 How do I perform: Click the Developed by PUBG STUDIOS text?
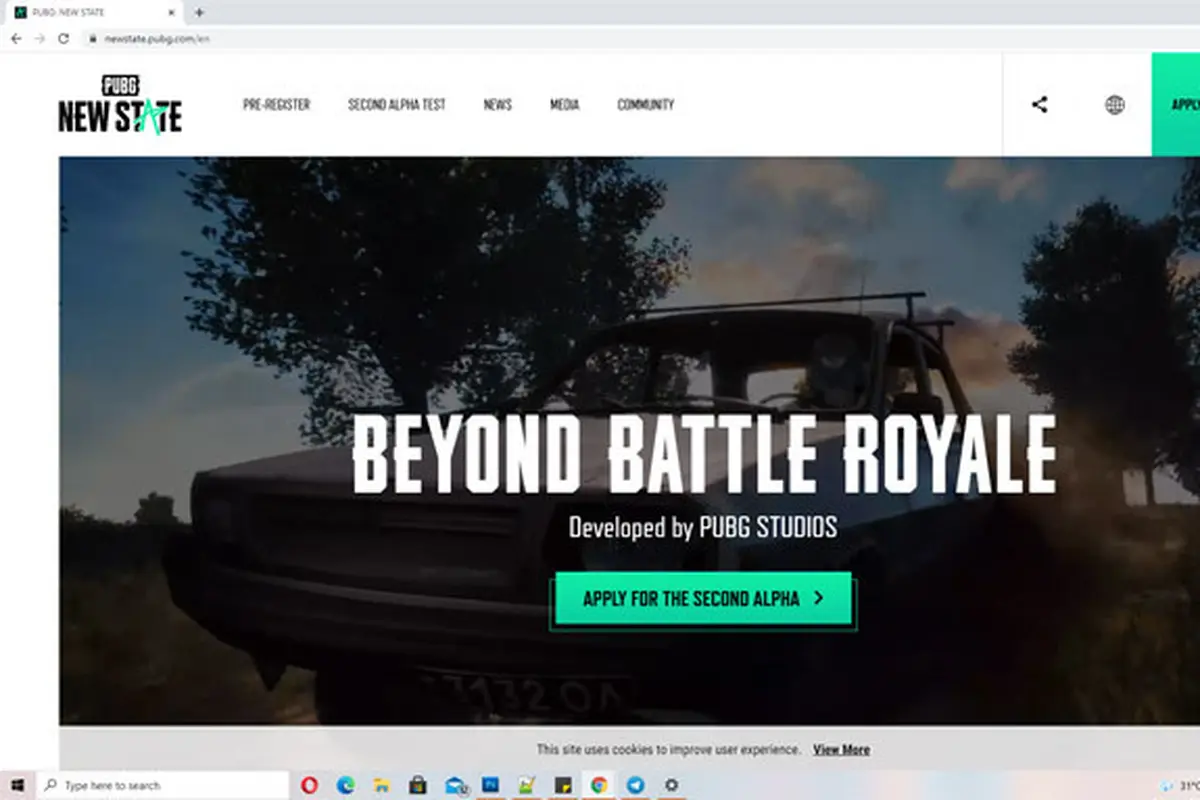pos(703,527)
